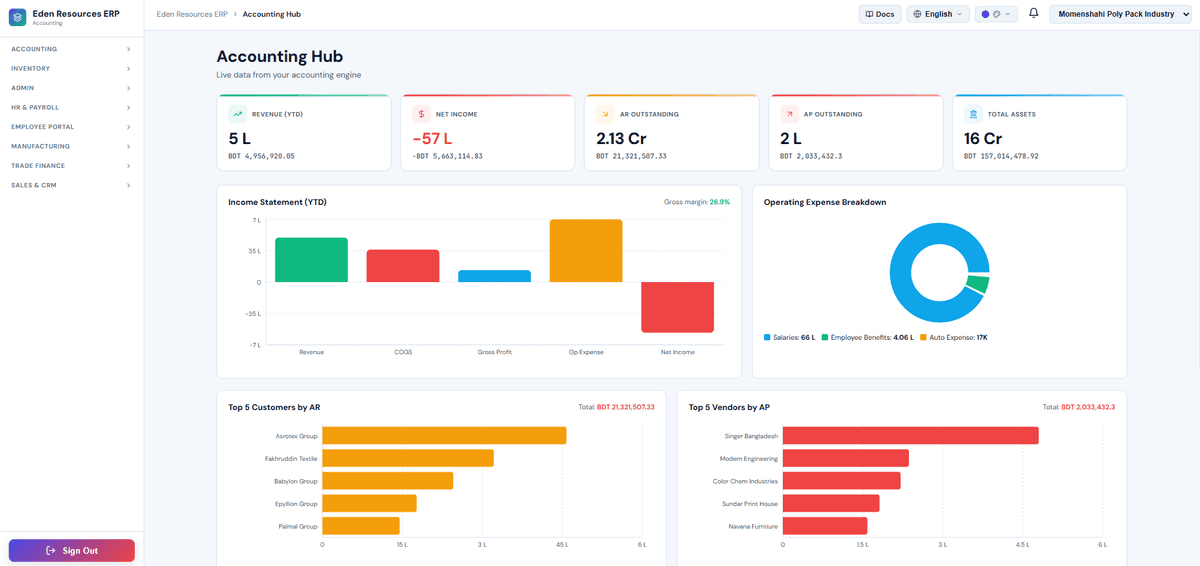Click the Accounting Hub page title
Screen dimensions: 1200x566
(280, 57)
